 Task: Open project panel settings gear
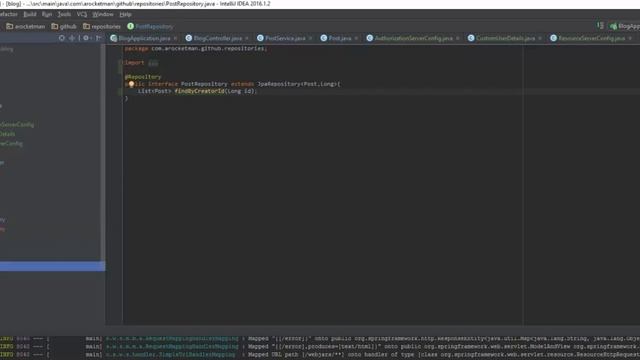click(86, 38)
